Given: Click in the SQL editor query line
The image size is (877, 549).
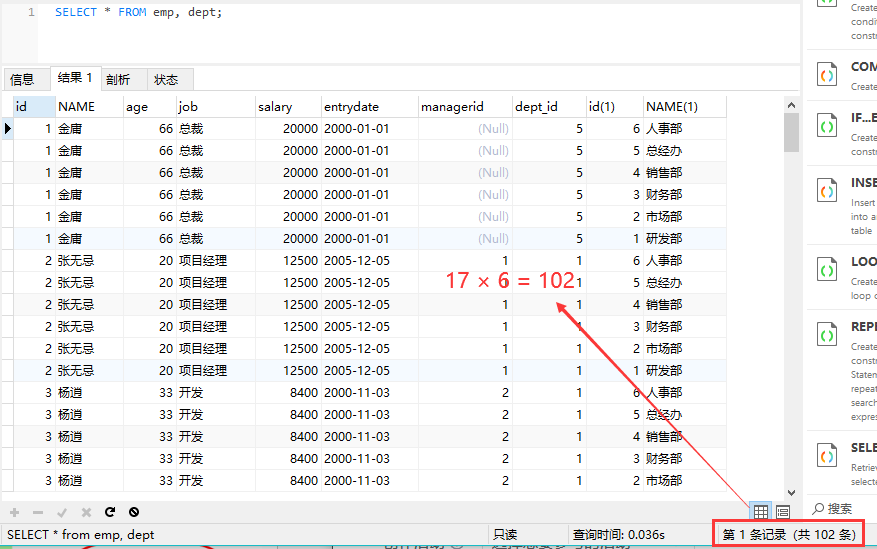Looking at the screenshot, I should pos(138,12).
